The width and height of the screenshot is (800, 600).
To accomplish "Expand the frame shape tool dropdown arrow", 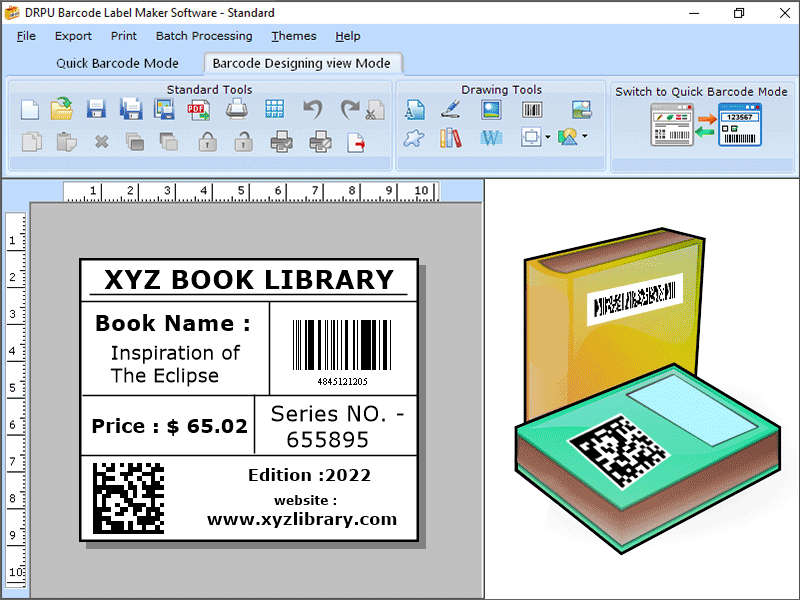I will 547,137.
